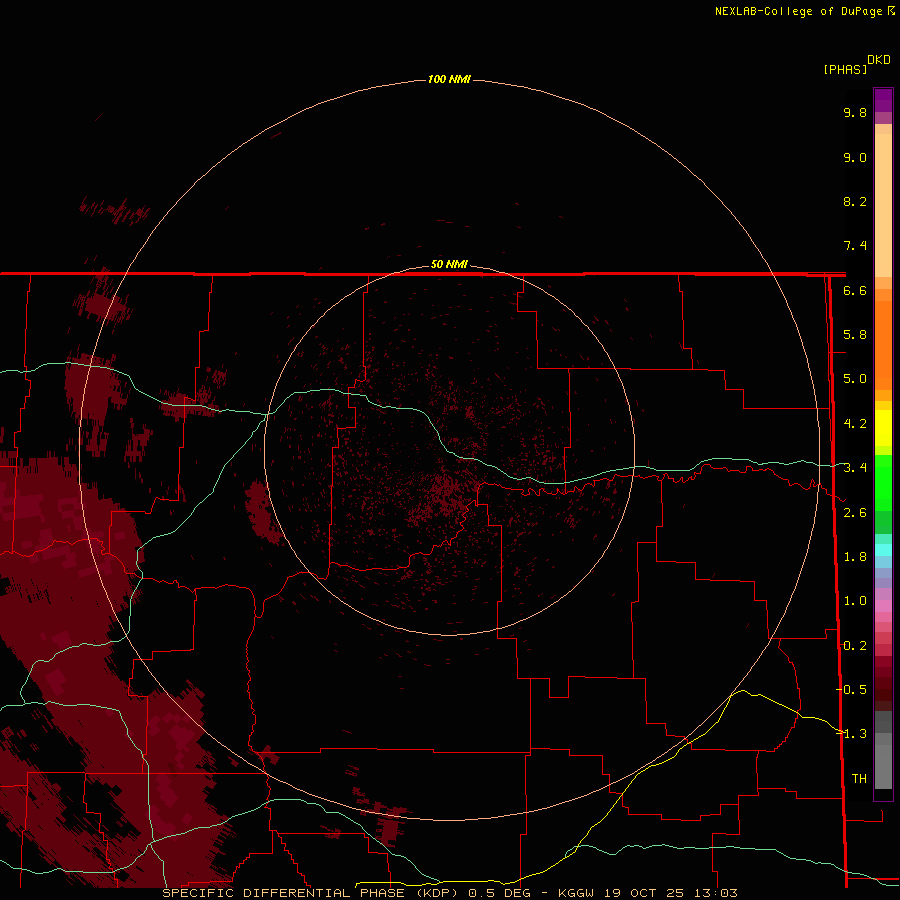Click the 19 OCT 25 13:03 timestamp
The width and height of the screenshot is (900, 900).
click(670, 893)
